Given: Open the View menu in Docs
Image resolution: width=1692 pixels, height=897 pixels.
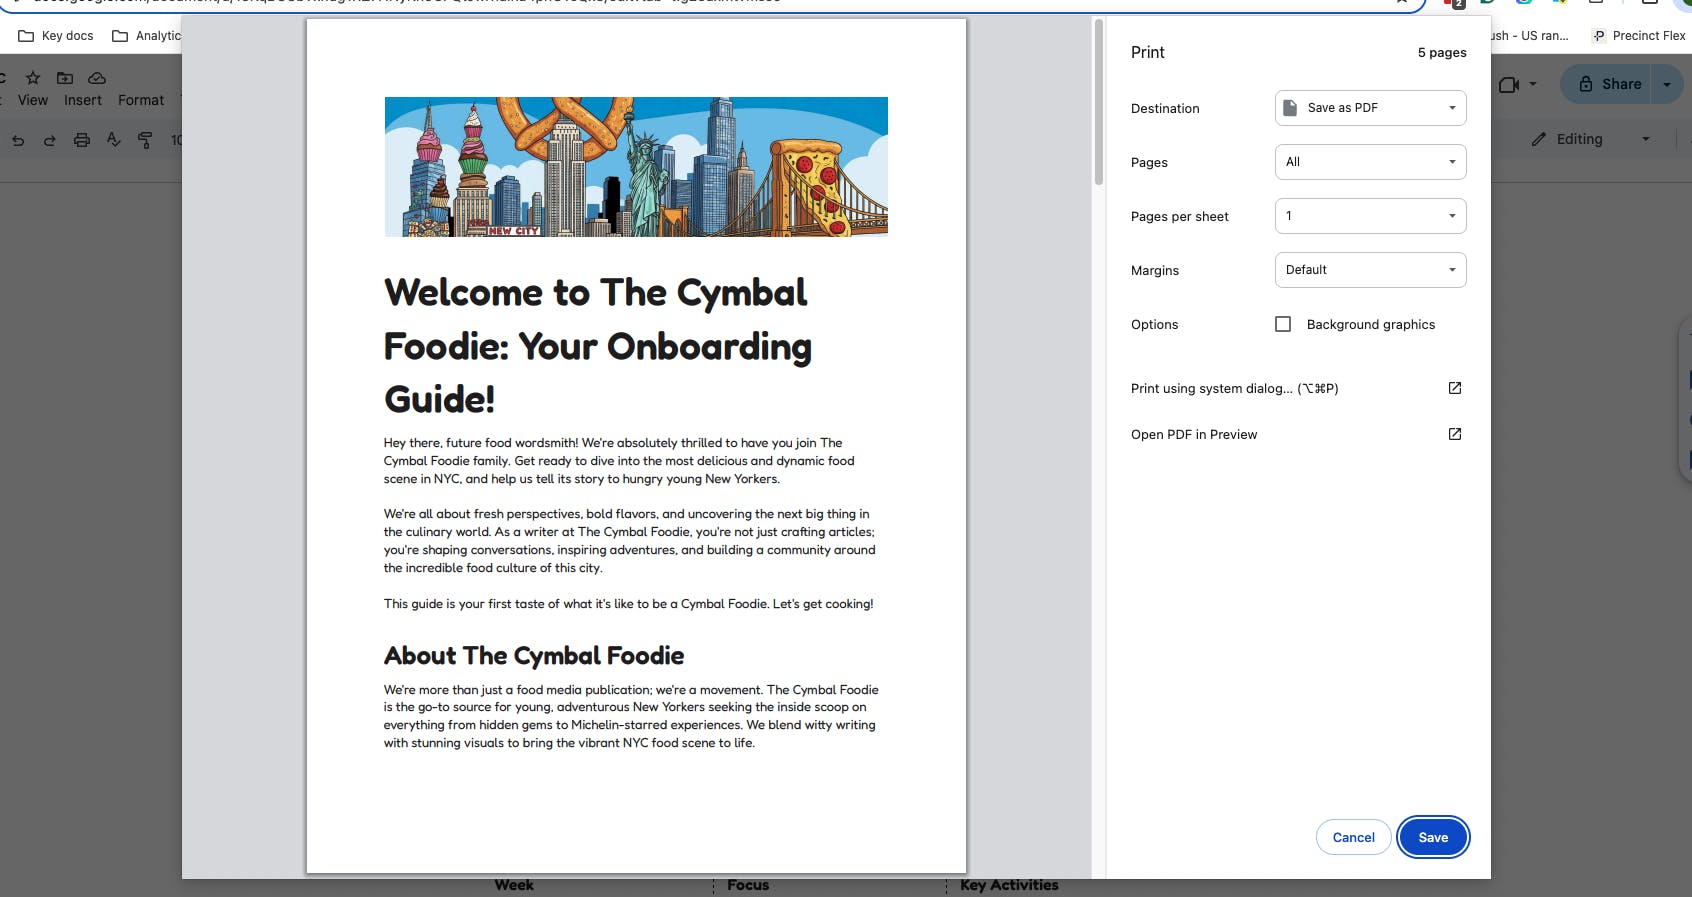Looking at the screenshot, I should (33, 101).
